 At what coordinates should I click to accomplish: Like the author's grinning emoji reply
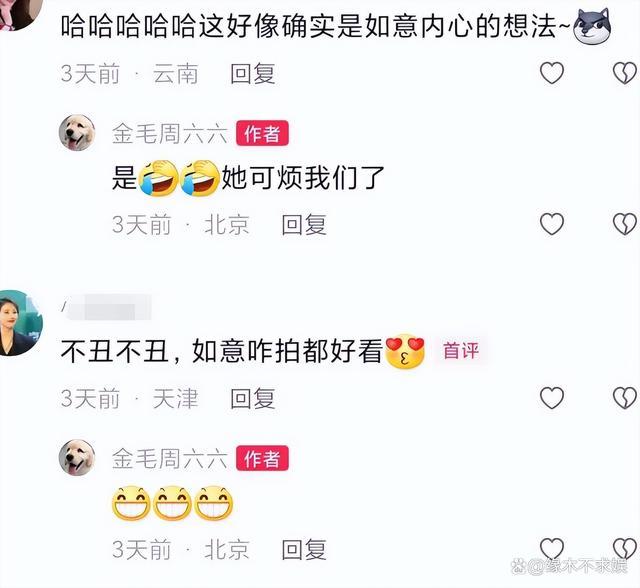pyautogui.click(x=552, y=548)
